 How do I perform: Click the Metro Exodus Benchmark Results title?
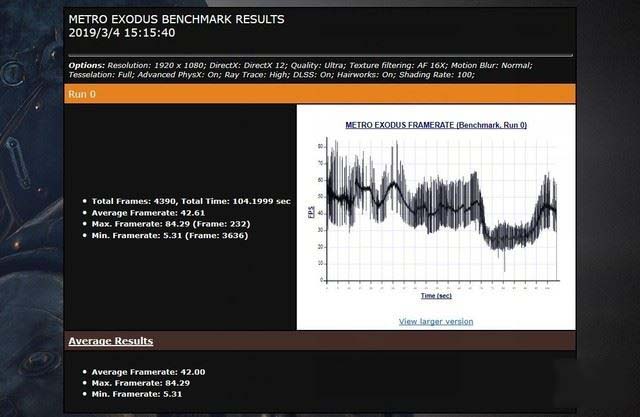(x=176, y=19)
